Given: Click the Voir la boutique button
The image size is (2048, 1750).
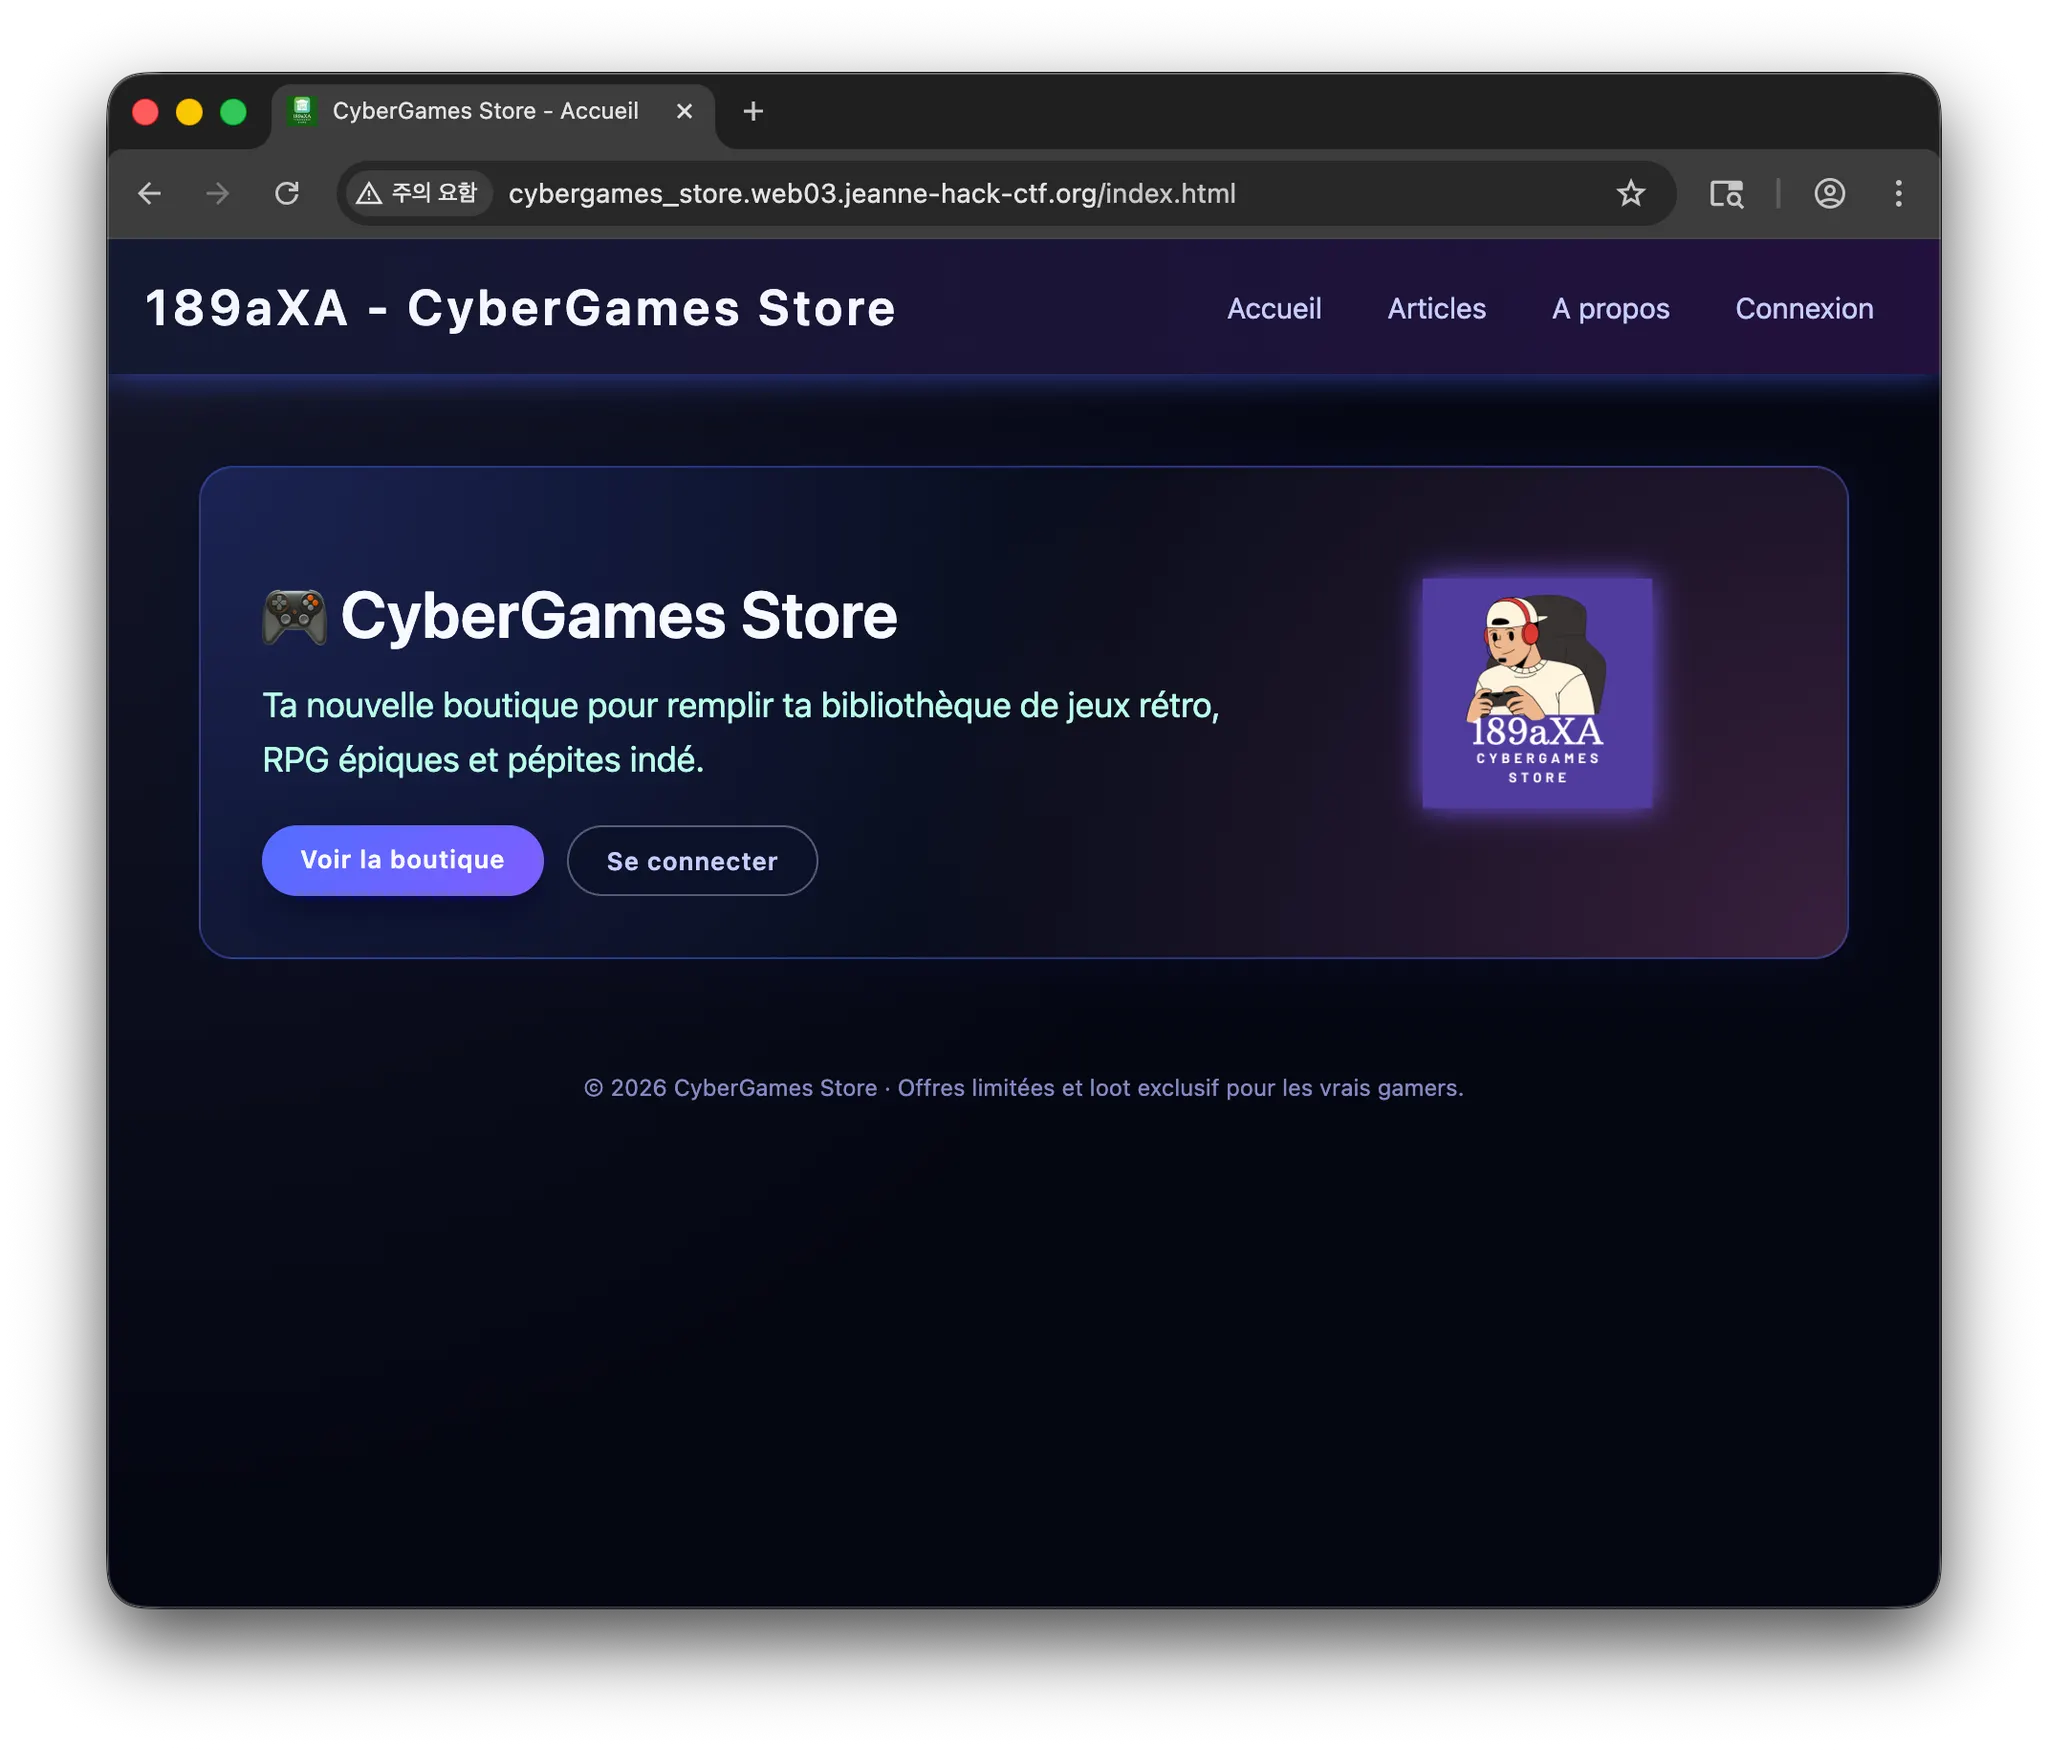Looking at the screenshot, I should [402, 860].
